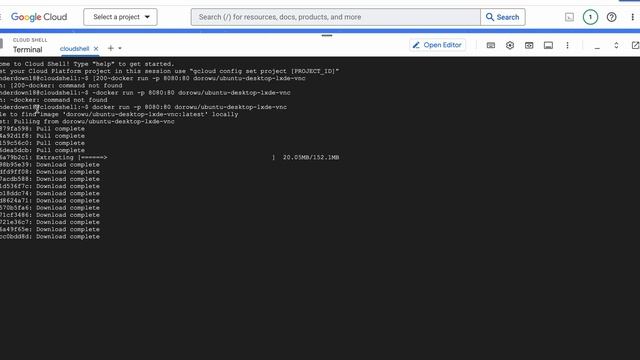This screenshot has width=640, height=360.
Task: Click the Google Cloud logo
Action: (x=39, y=17)
